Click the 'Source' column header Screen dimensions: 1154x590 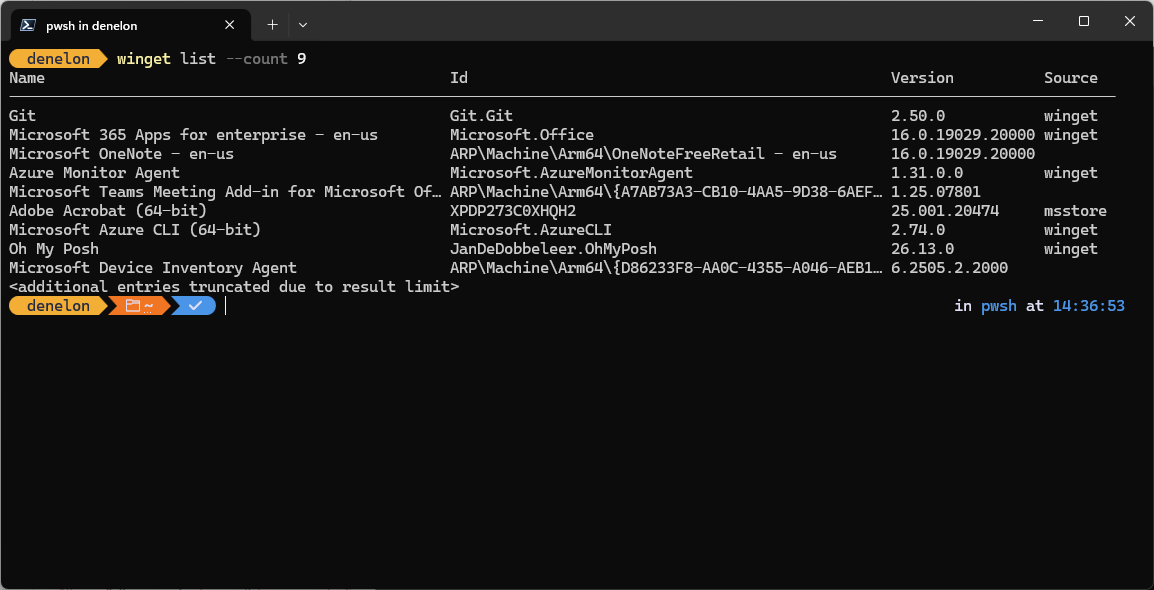pyautogui.click(x=1071, y=78)
